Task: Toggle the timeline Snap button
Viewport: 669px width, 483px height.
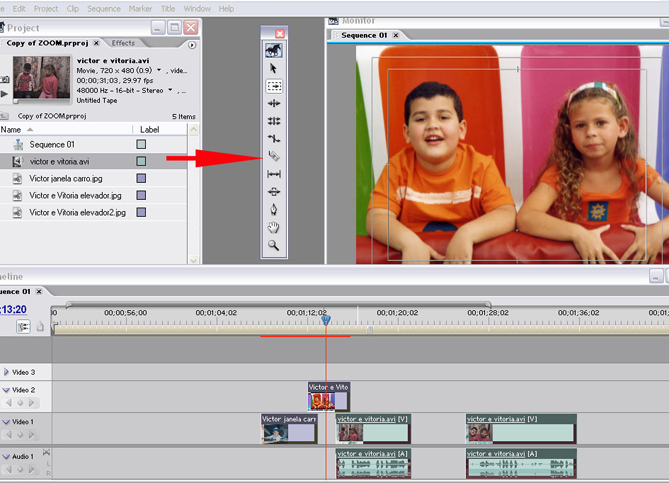Action: [x=22, y=327]
